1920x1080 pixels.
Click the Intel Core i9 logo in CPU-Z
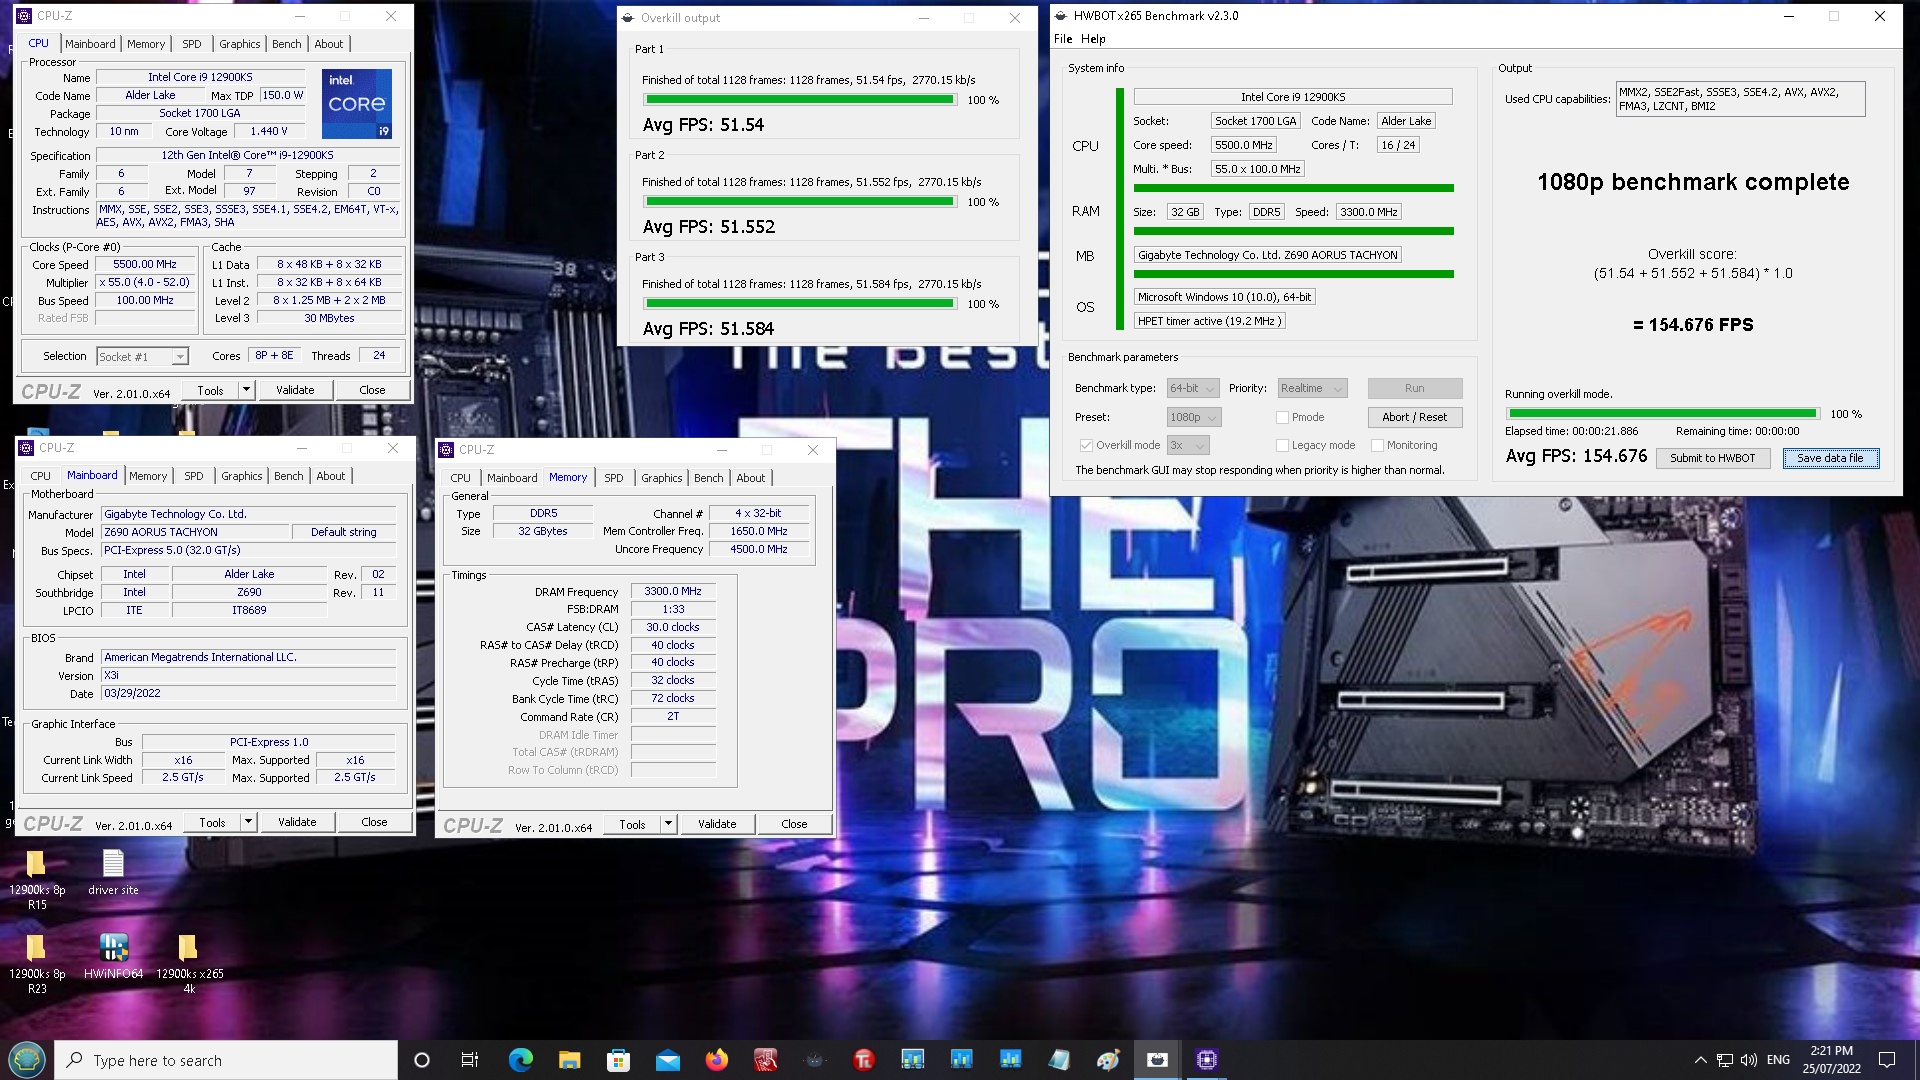tap(357, 103)
